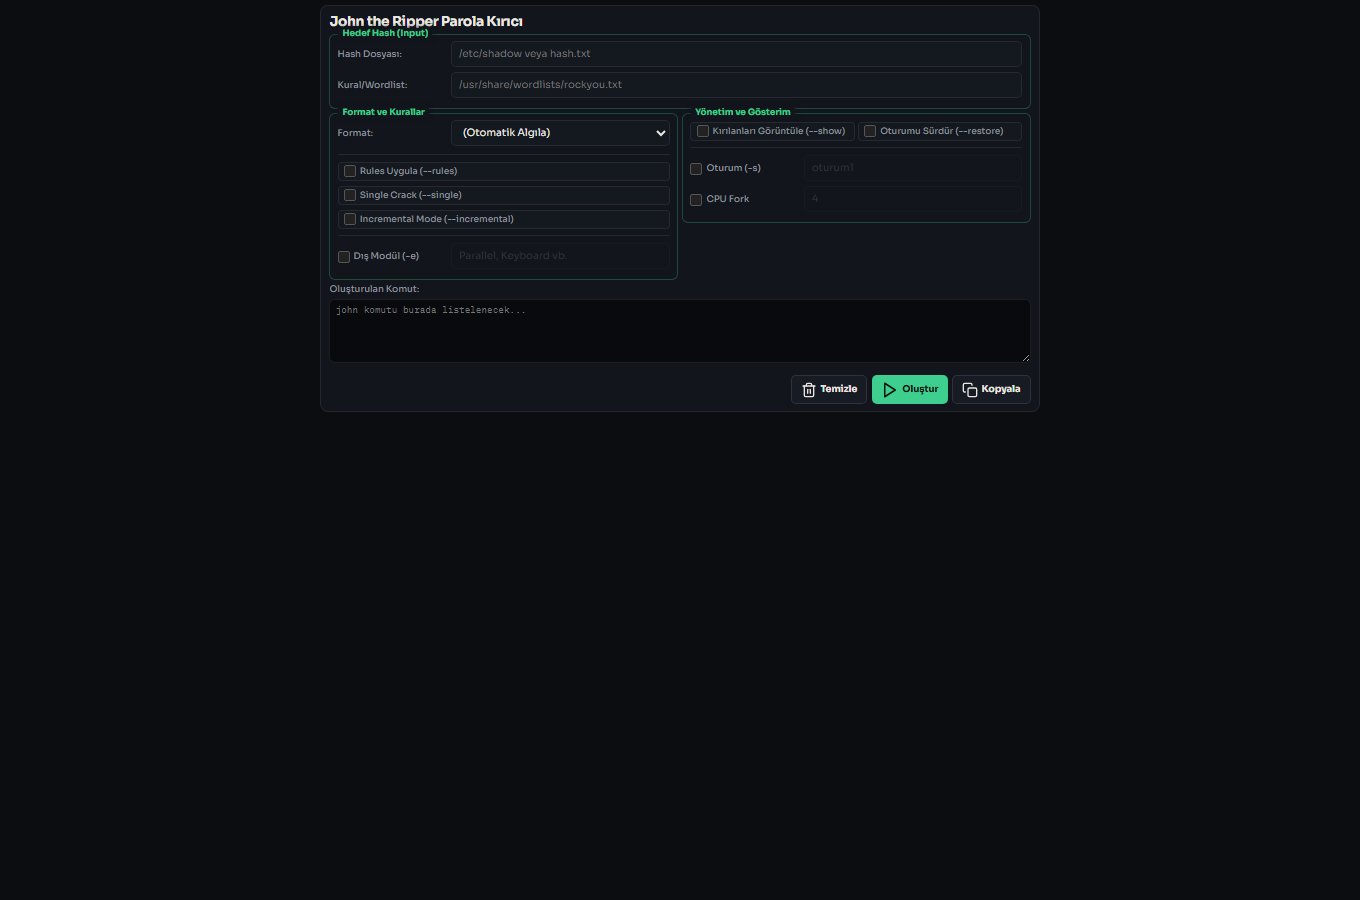1360x900 pixels.
Task: Focus the Hash Dosyası input field
Action: click(x=736, y=54)
